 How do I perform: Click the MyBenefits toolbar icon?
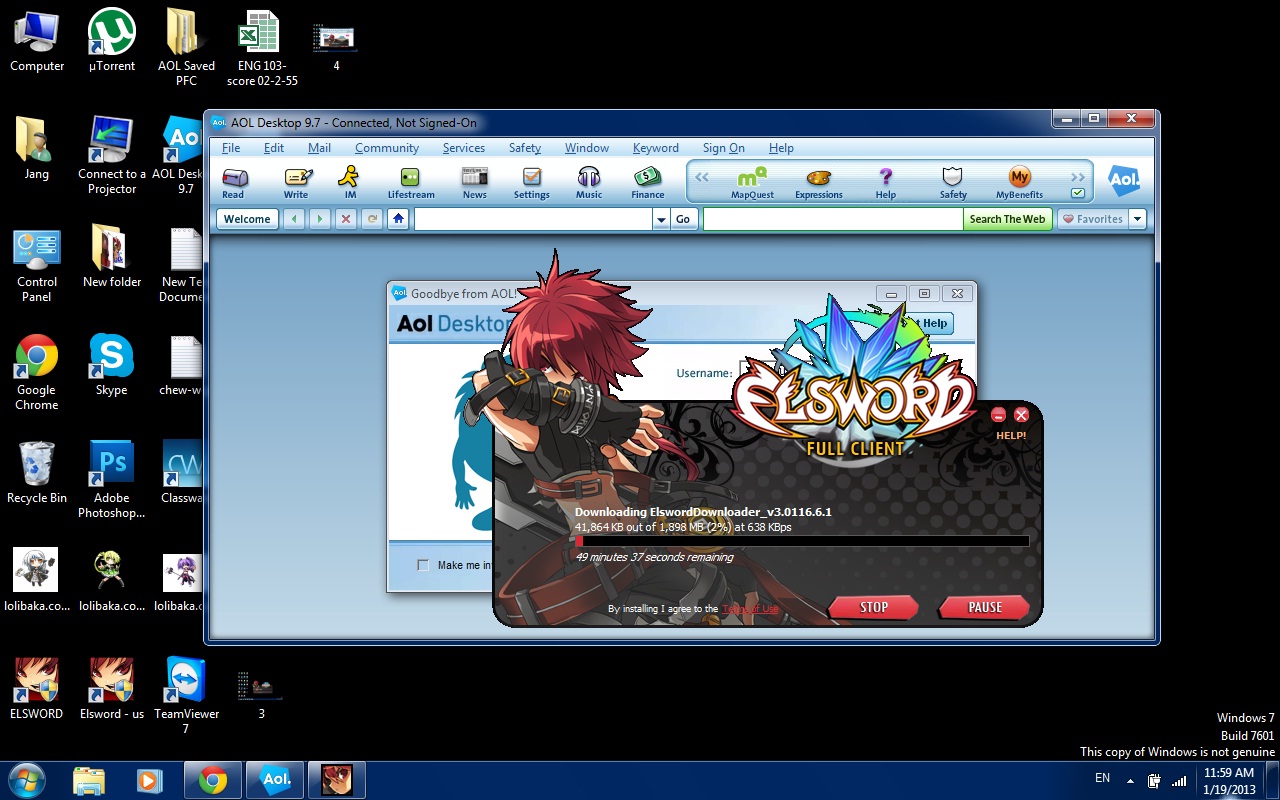1019,183
